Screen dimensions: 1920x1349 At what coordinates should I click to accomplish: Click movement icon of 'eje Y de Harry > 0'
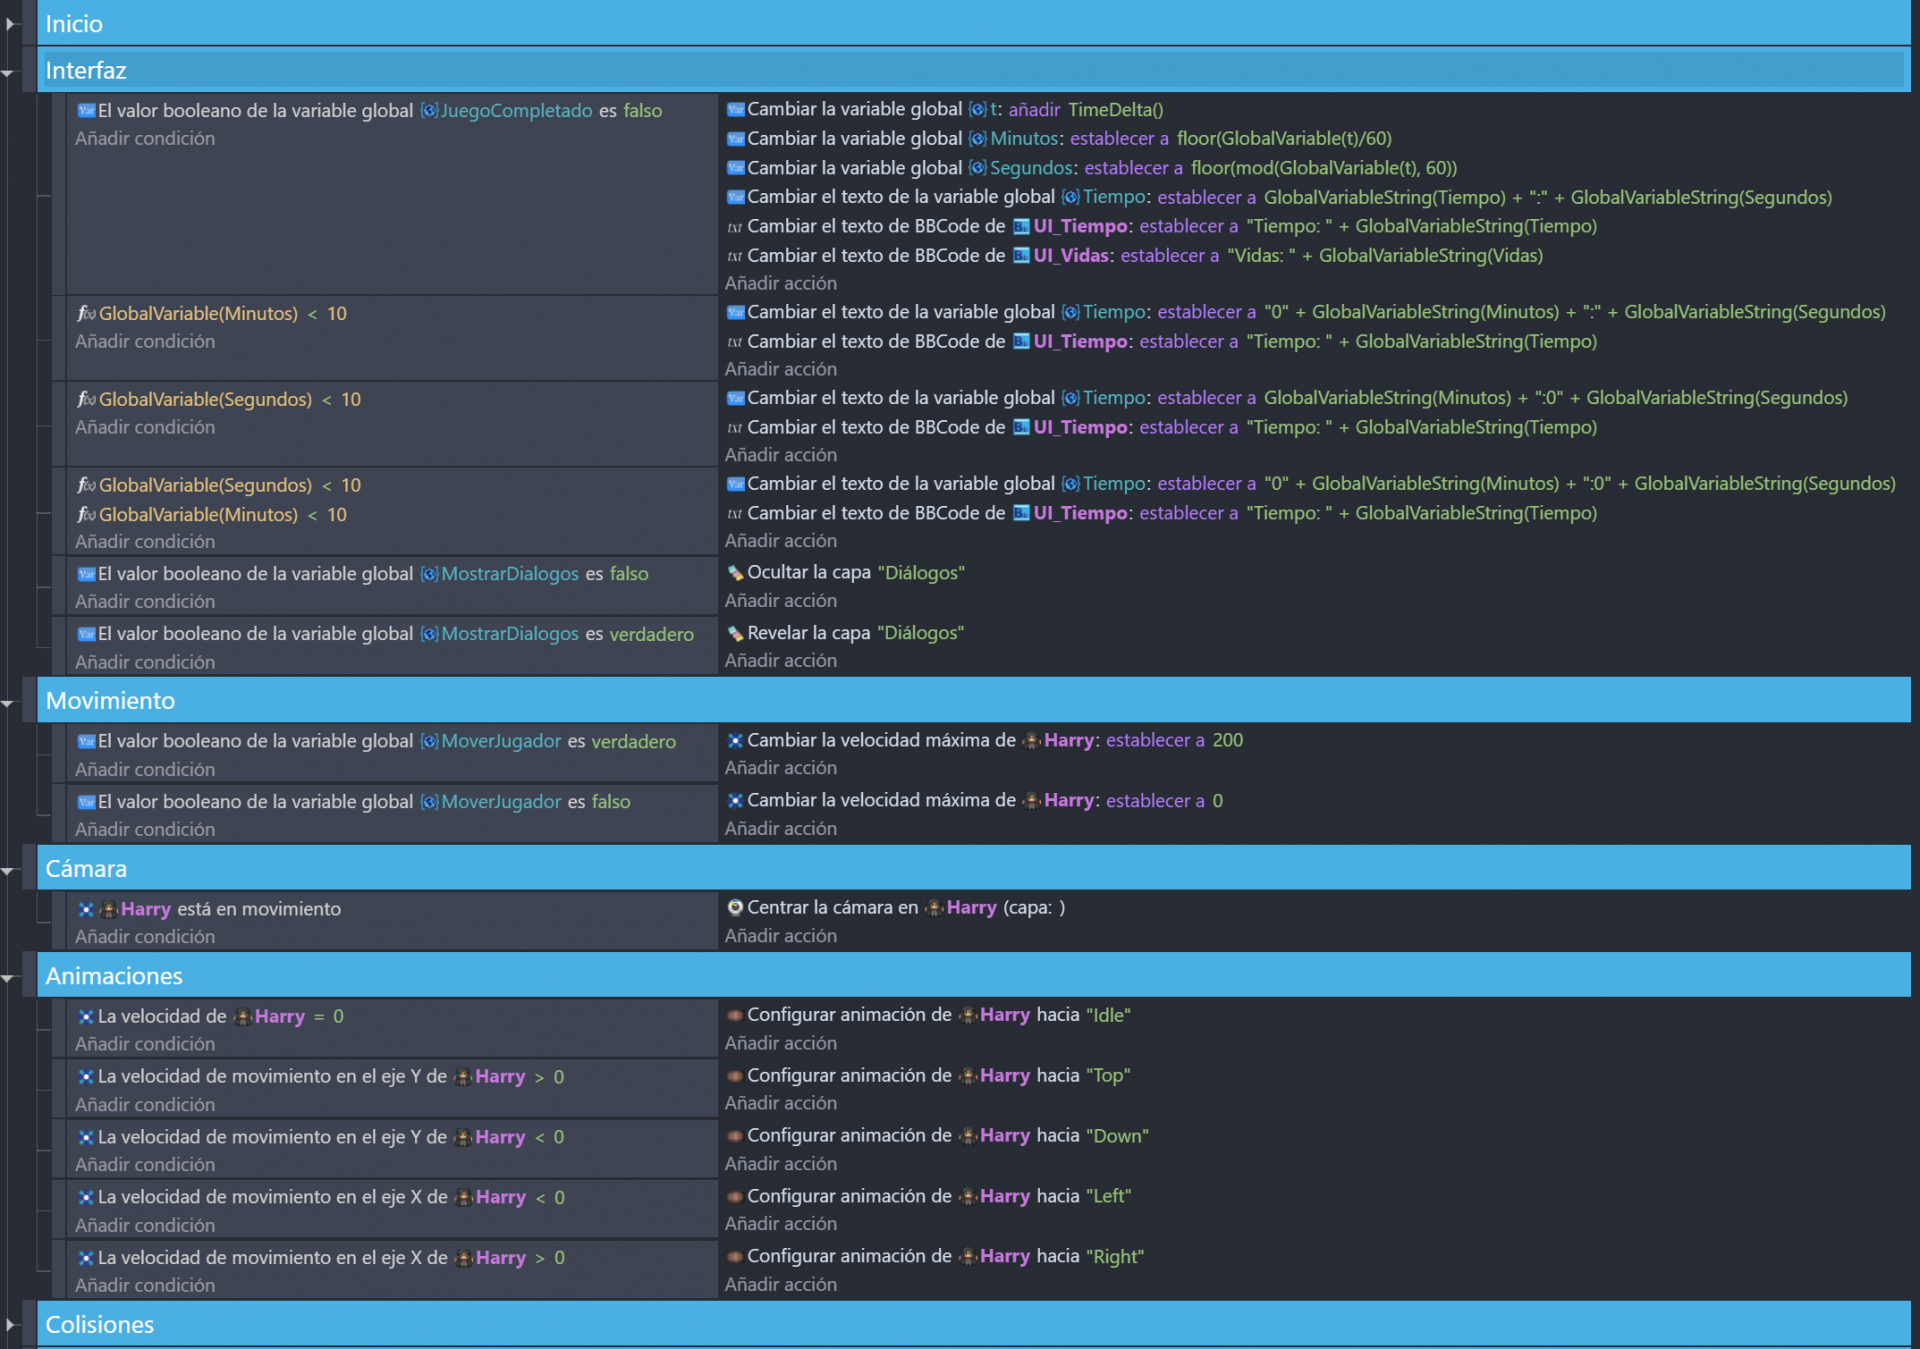click(86, 1077)
